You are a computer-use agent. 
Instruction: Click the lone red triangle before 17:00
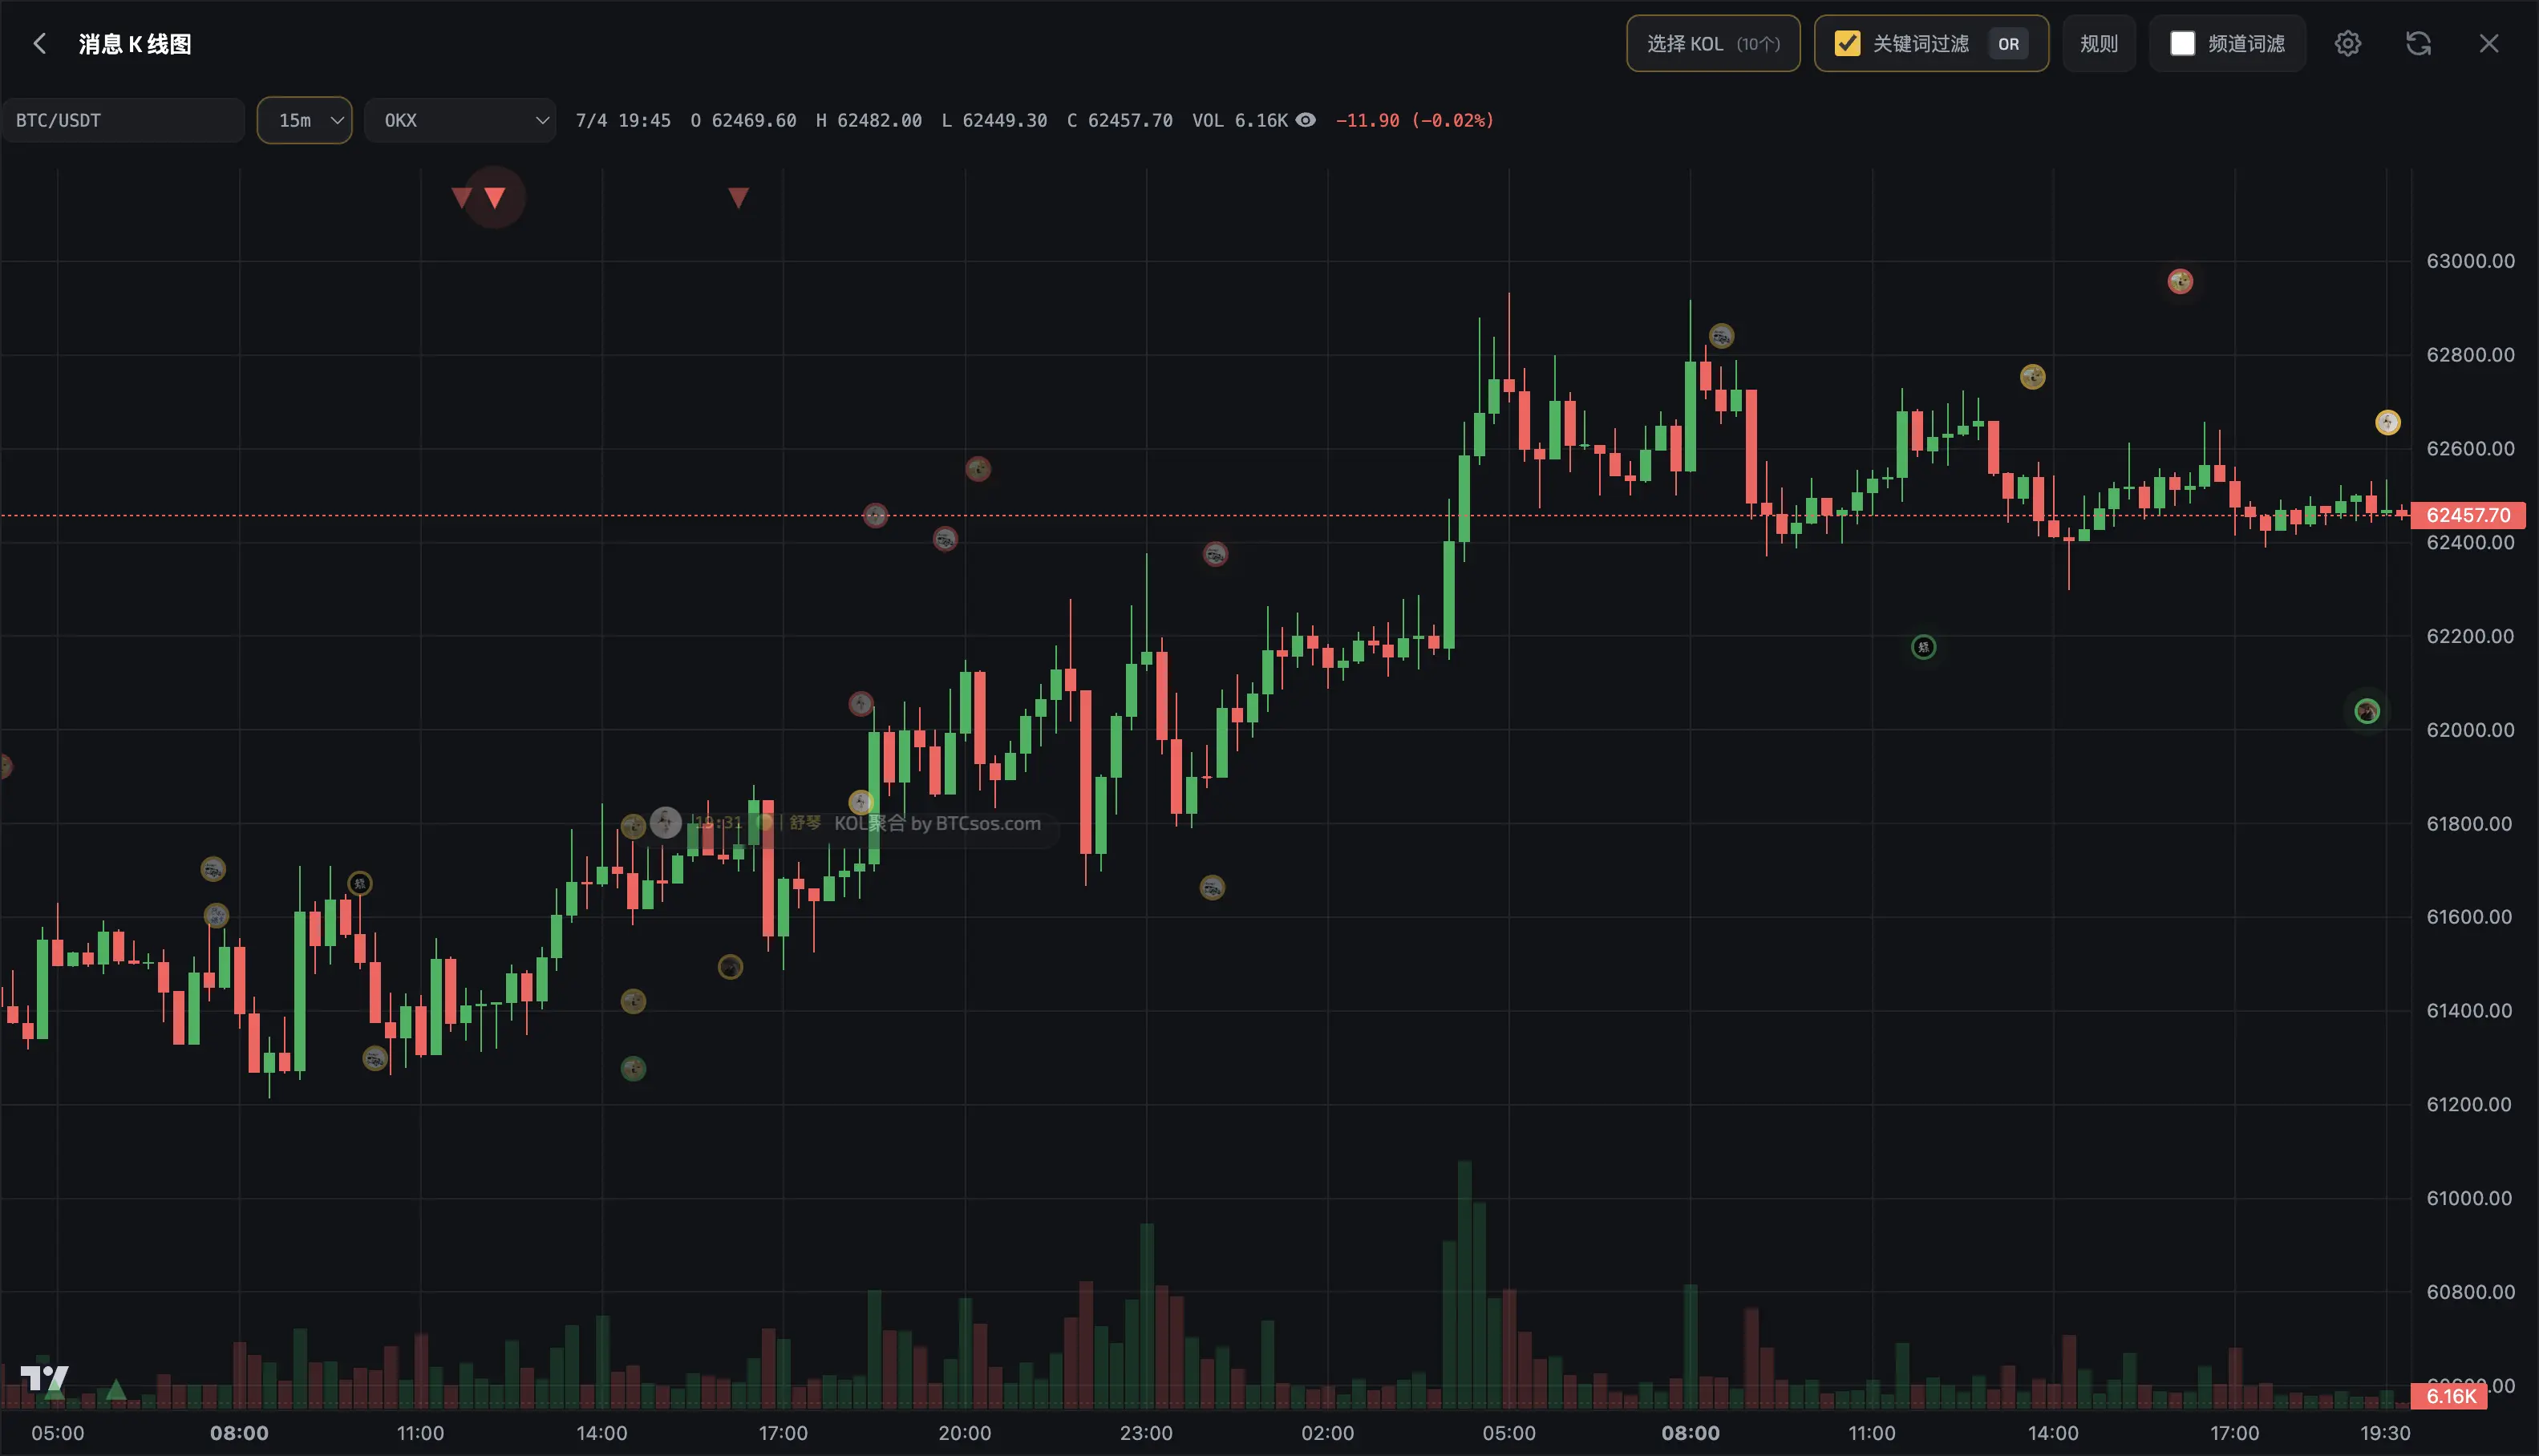tap(738, 198)
